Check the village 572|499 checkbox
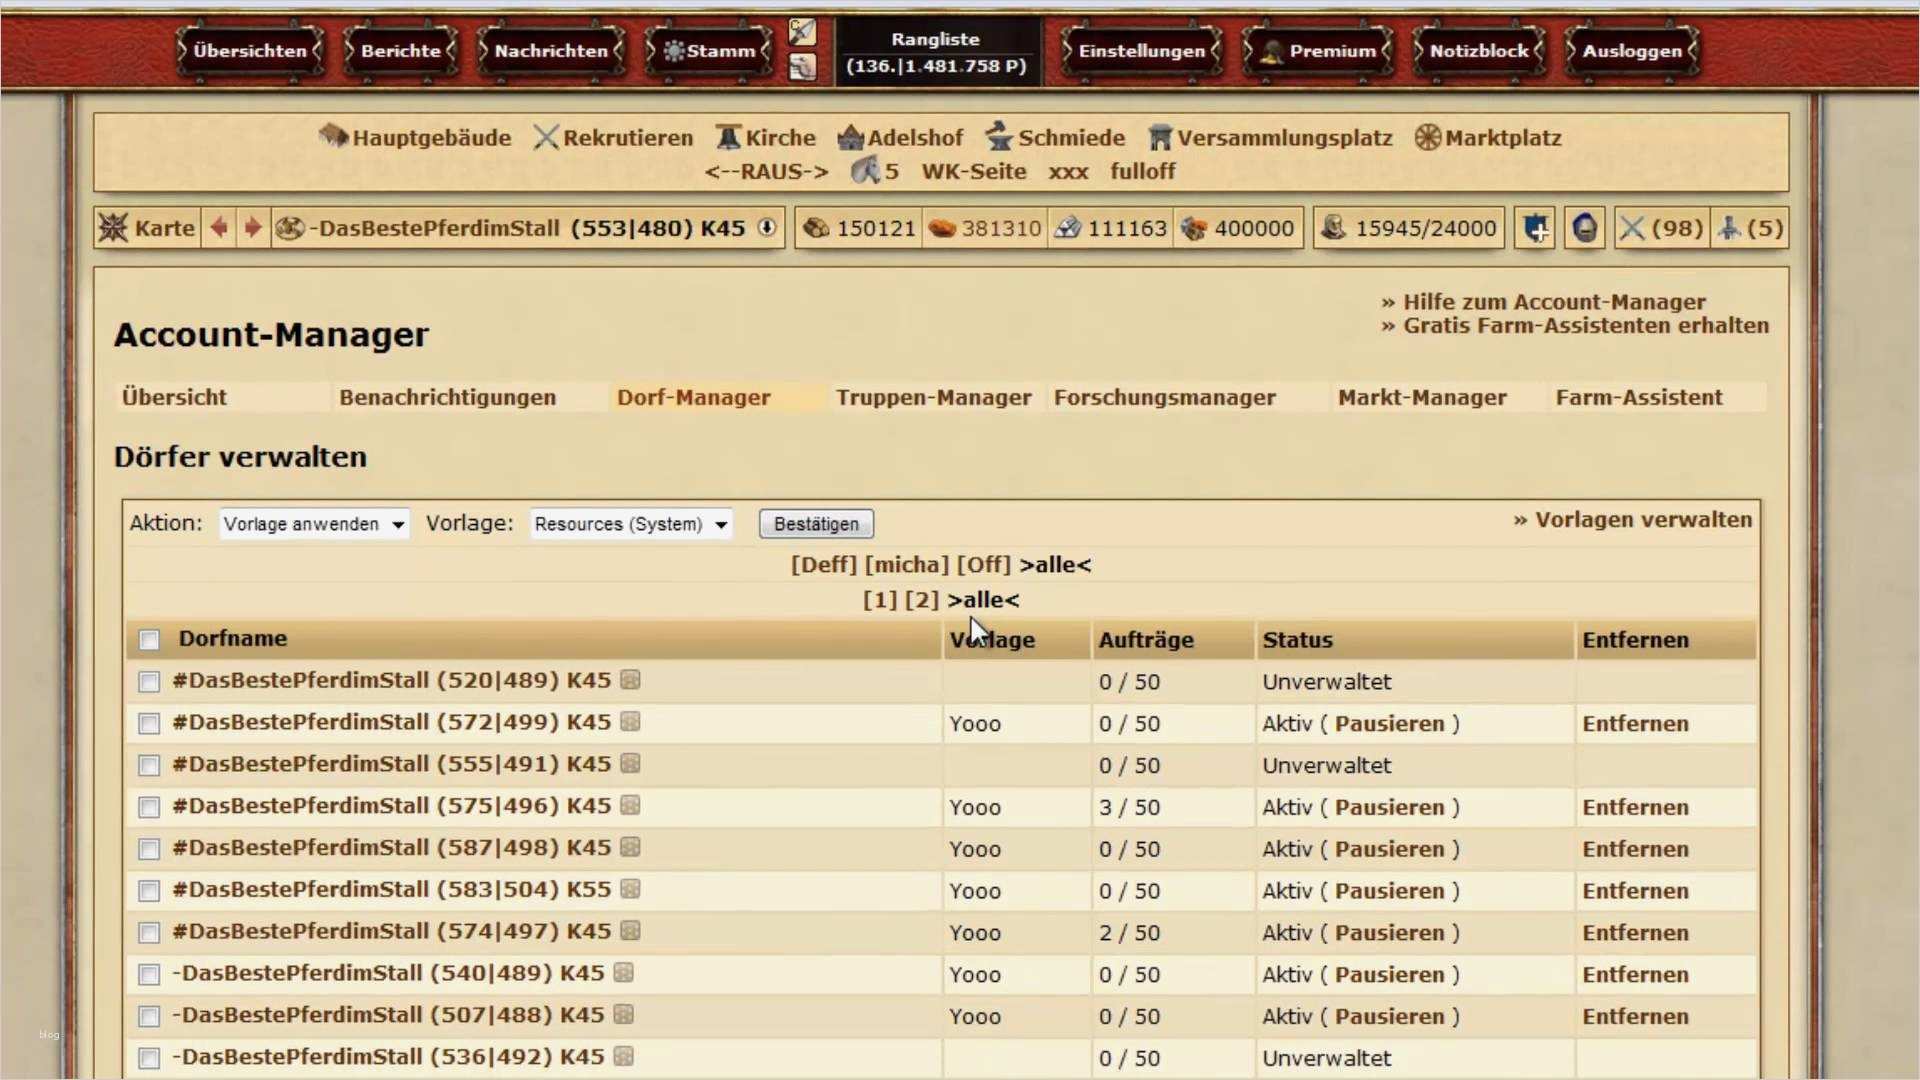Image resolution: width=1920 pixels, height=1080 pixels. click(150, 723)
